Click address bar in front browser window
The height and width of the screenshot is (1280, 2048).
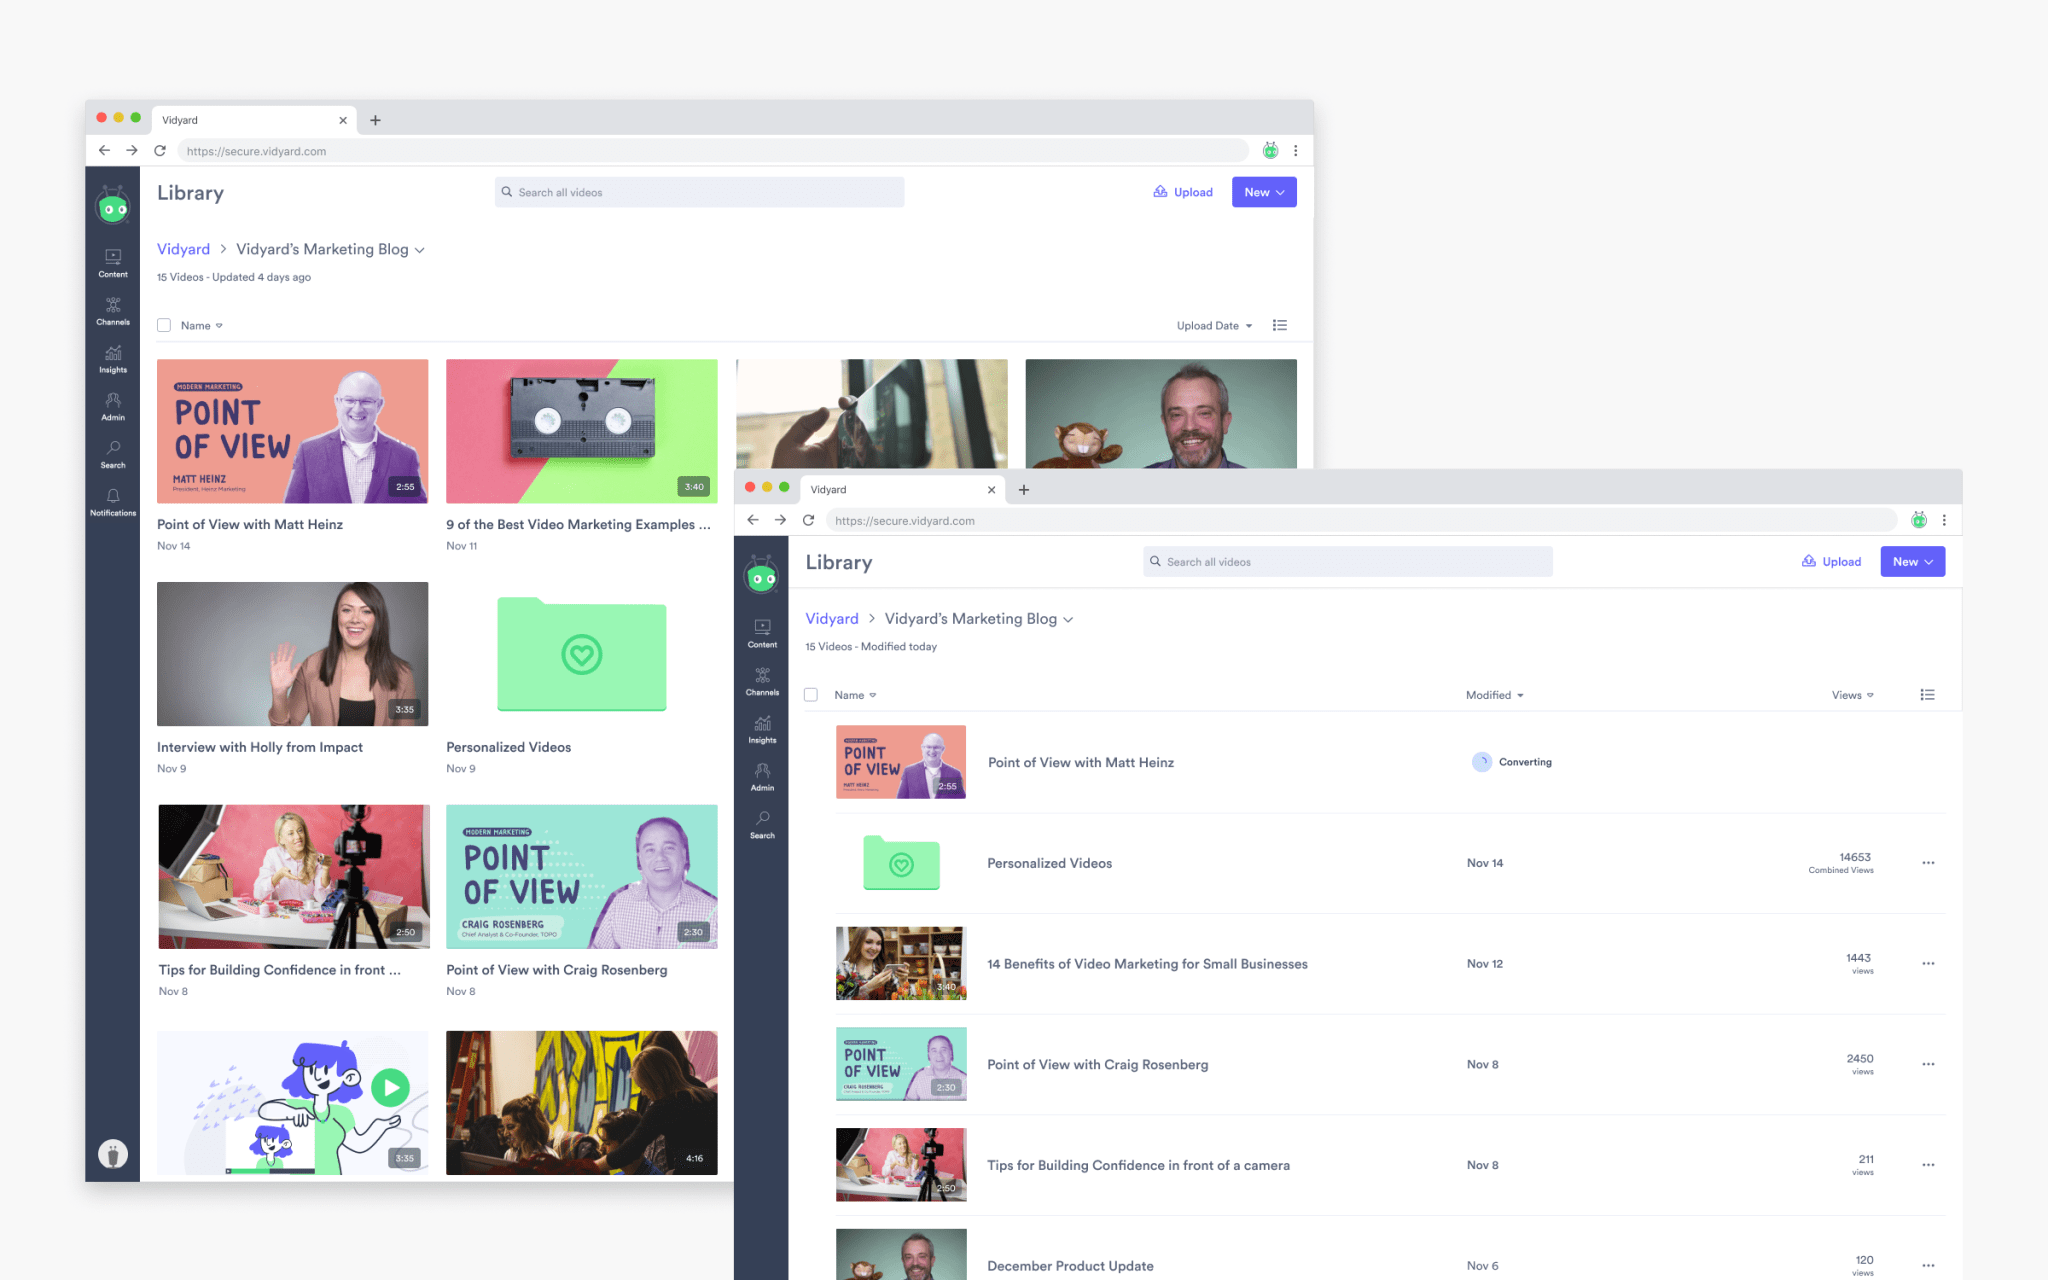tap(1361, 520)
